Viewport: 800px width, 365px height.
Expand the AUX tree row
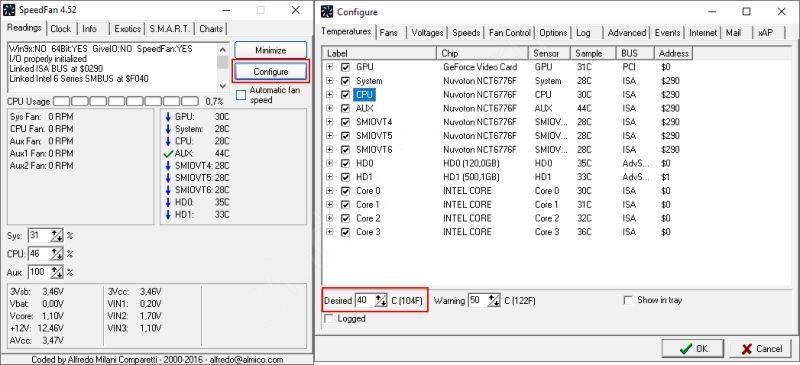tap(330, 108)
